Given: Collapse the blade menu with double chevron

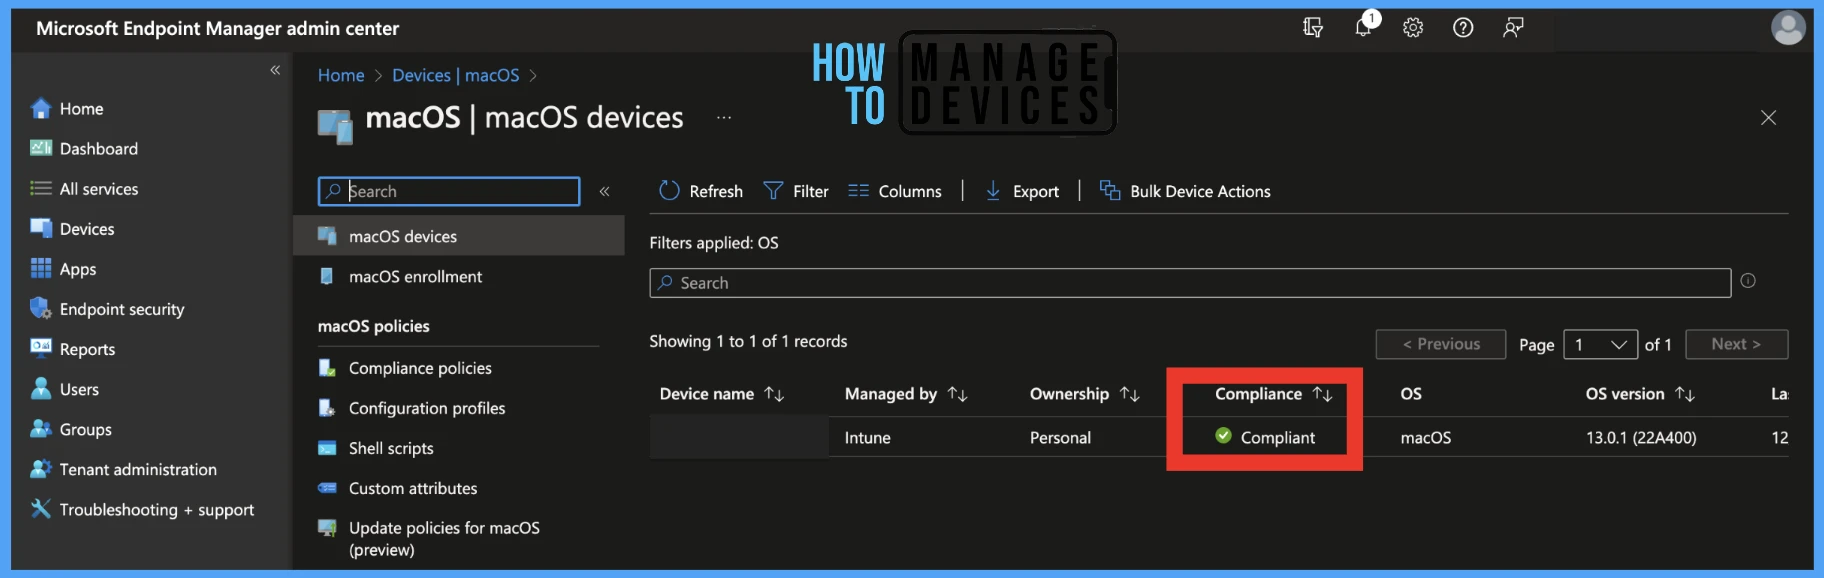Looking at the screenshot, I should tap(604, 191).
